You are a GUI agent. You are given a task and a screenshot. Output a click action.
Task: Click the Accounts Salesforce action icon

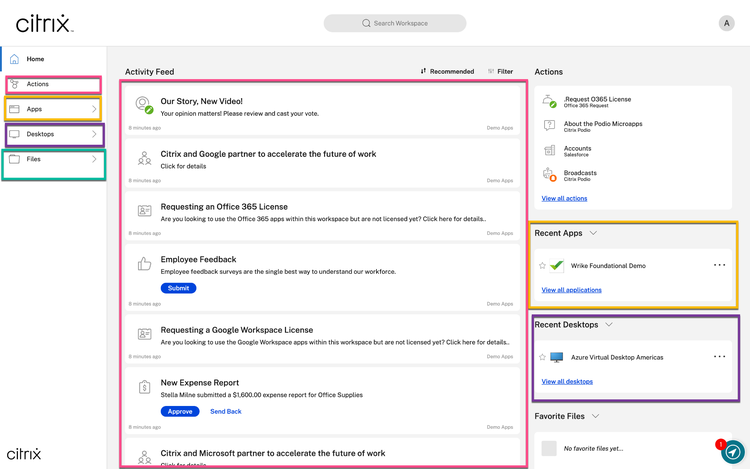coord(549,150)
